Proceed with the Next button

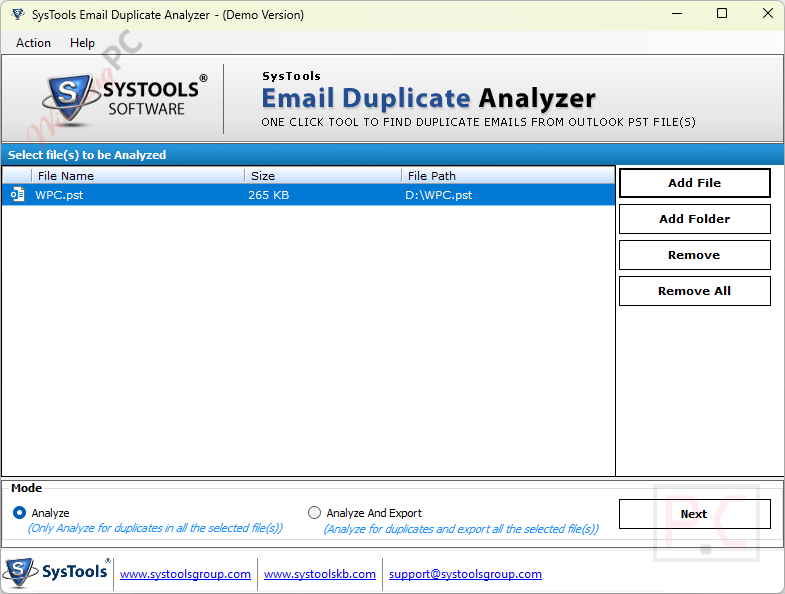(694, 514)
